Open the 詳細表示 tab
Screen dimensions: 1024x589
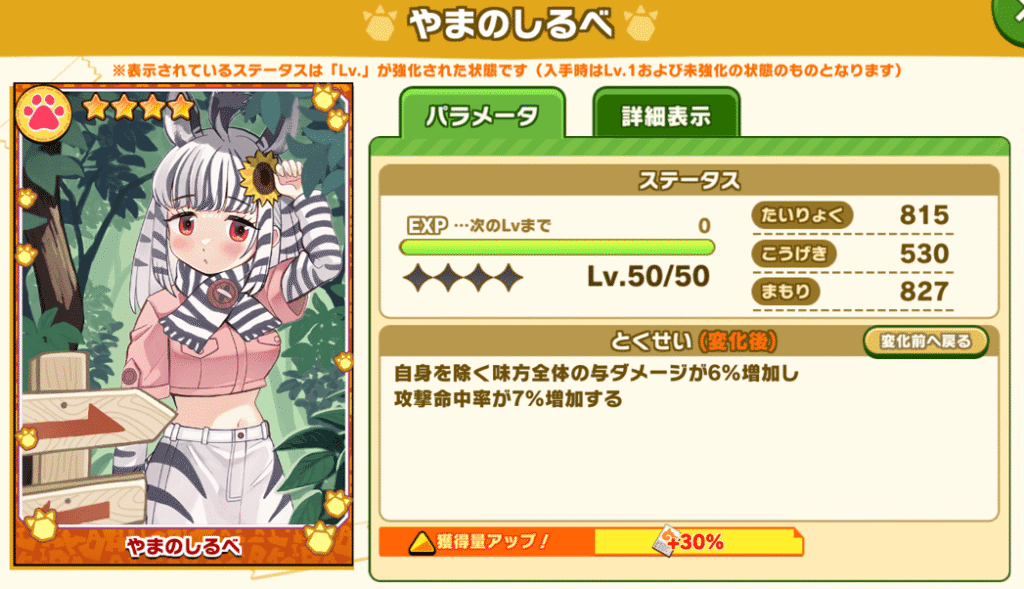coord(665,116)
